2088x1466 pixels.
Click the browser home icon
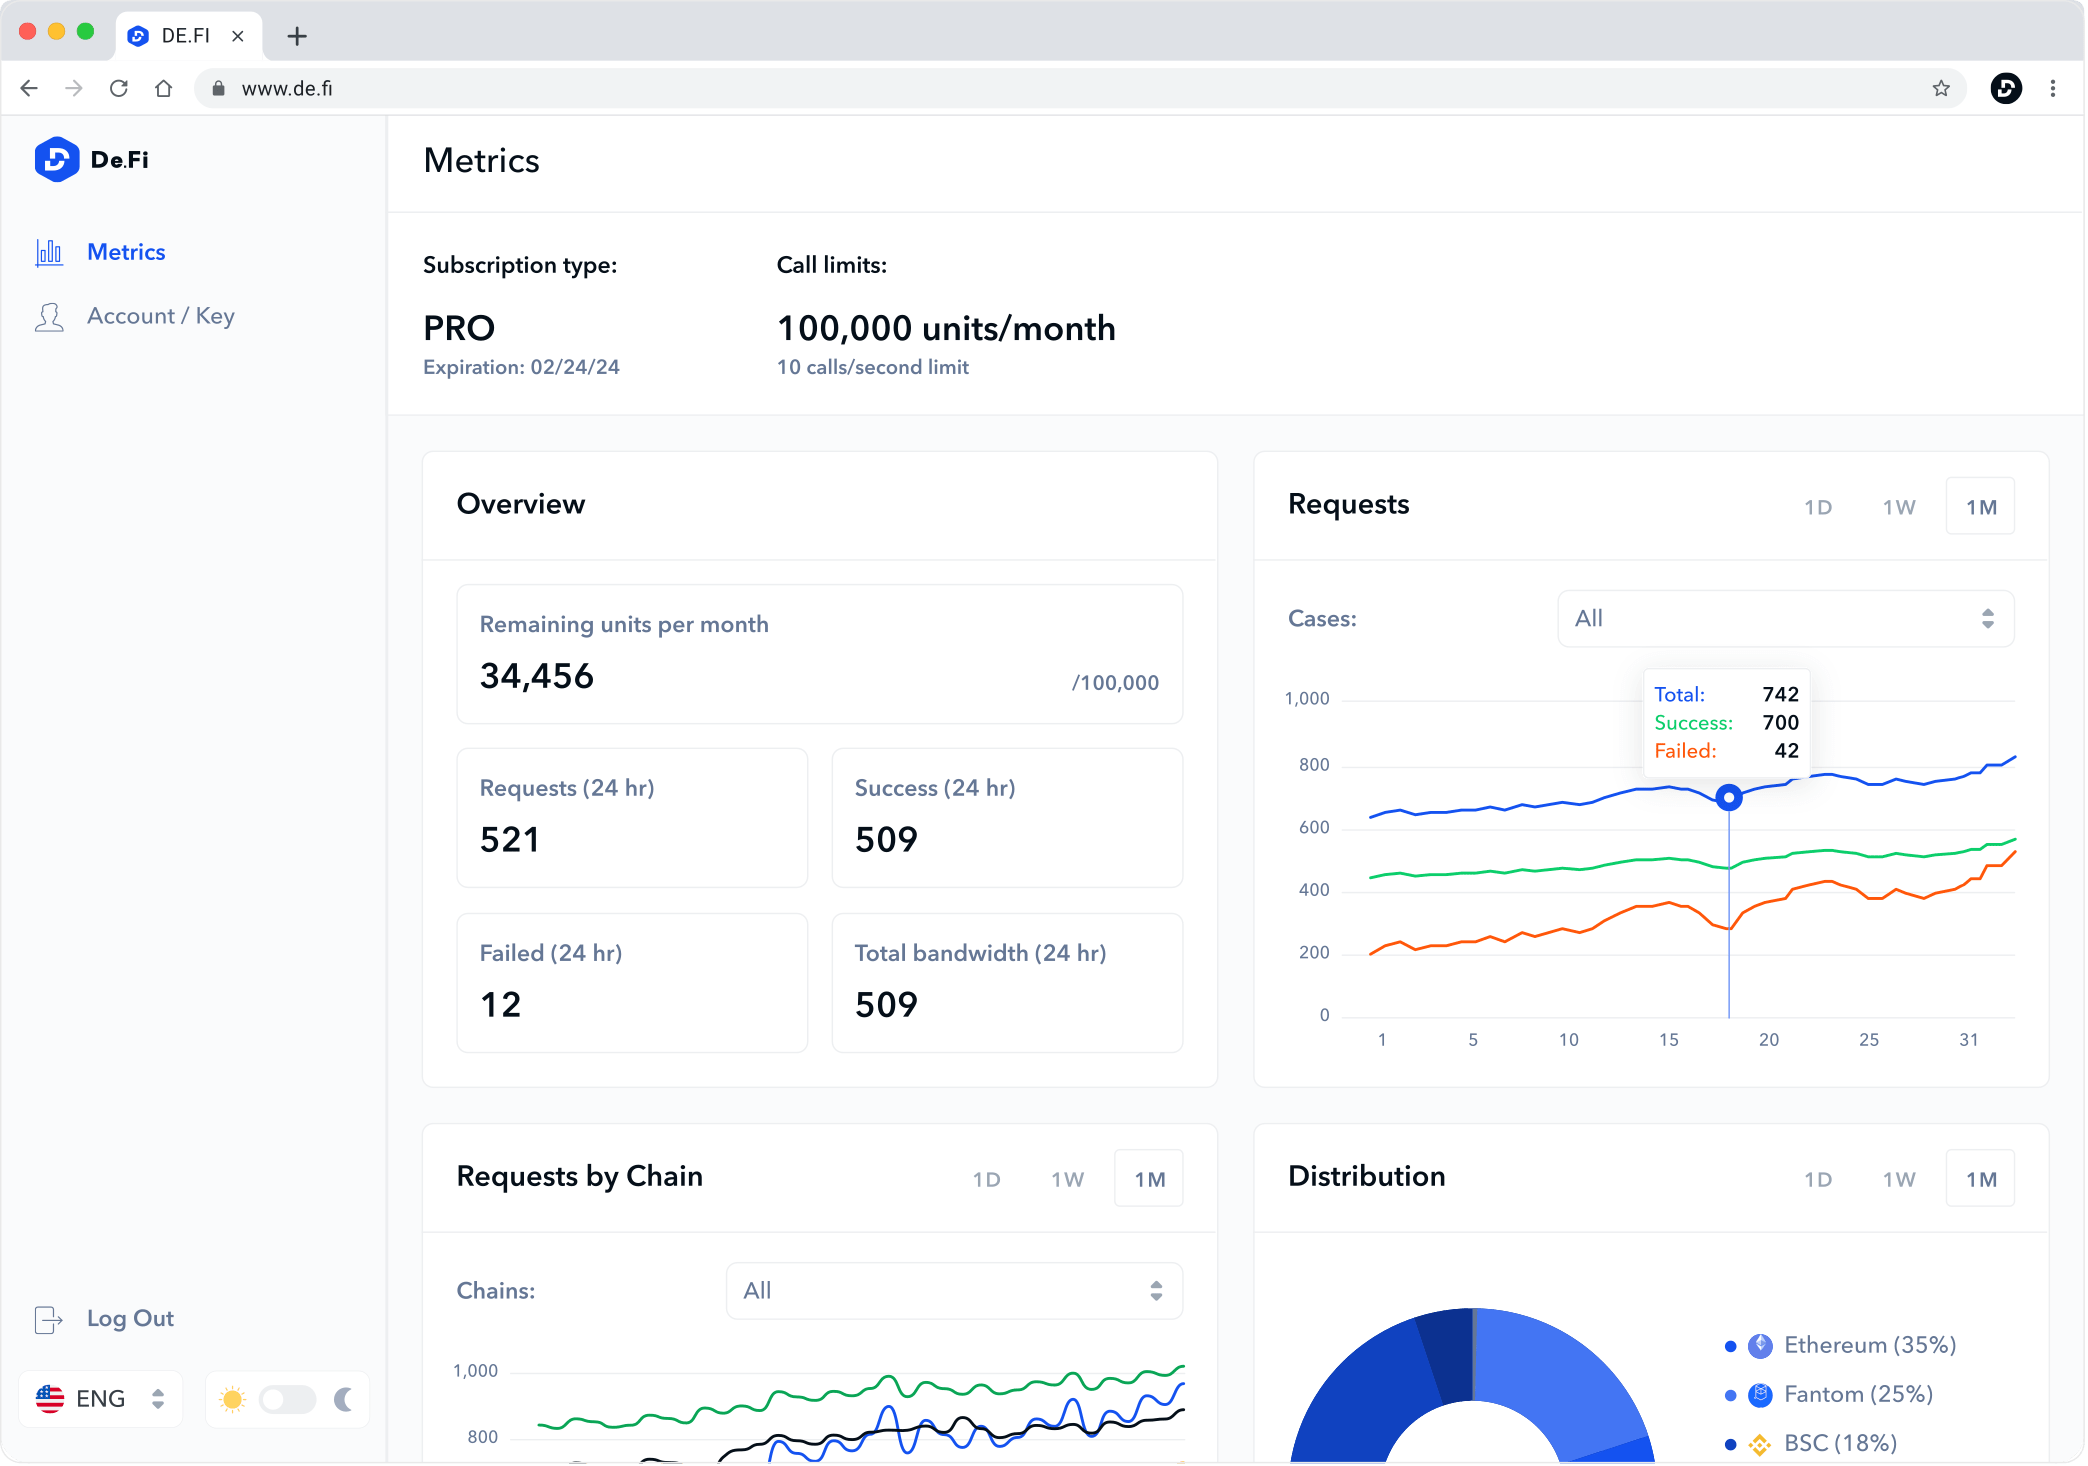click(164, 89)
